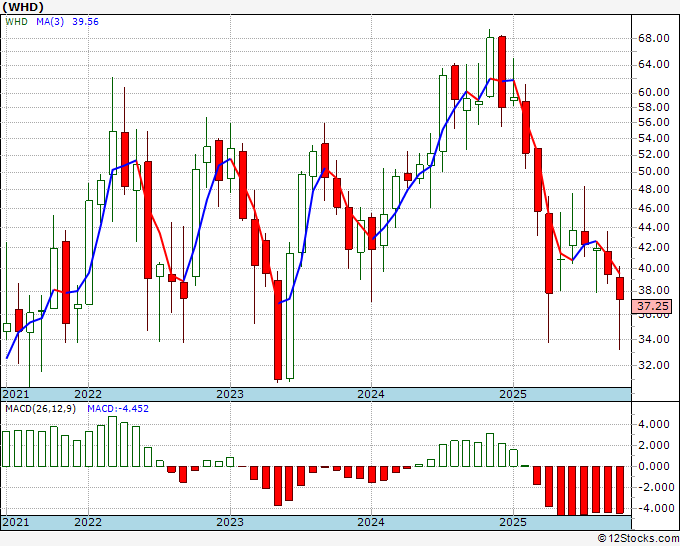Click the 32.00 price axis label
Screen dimensions: 680x546
click(x=654, y=365)
